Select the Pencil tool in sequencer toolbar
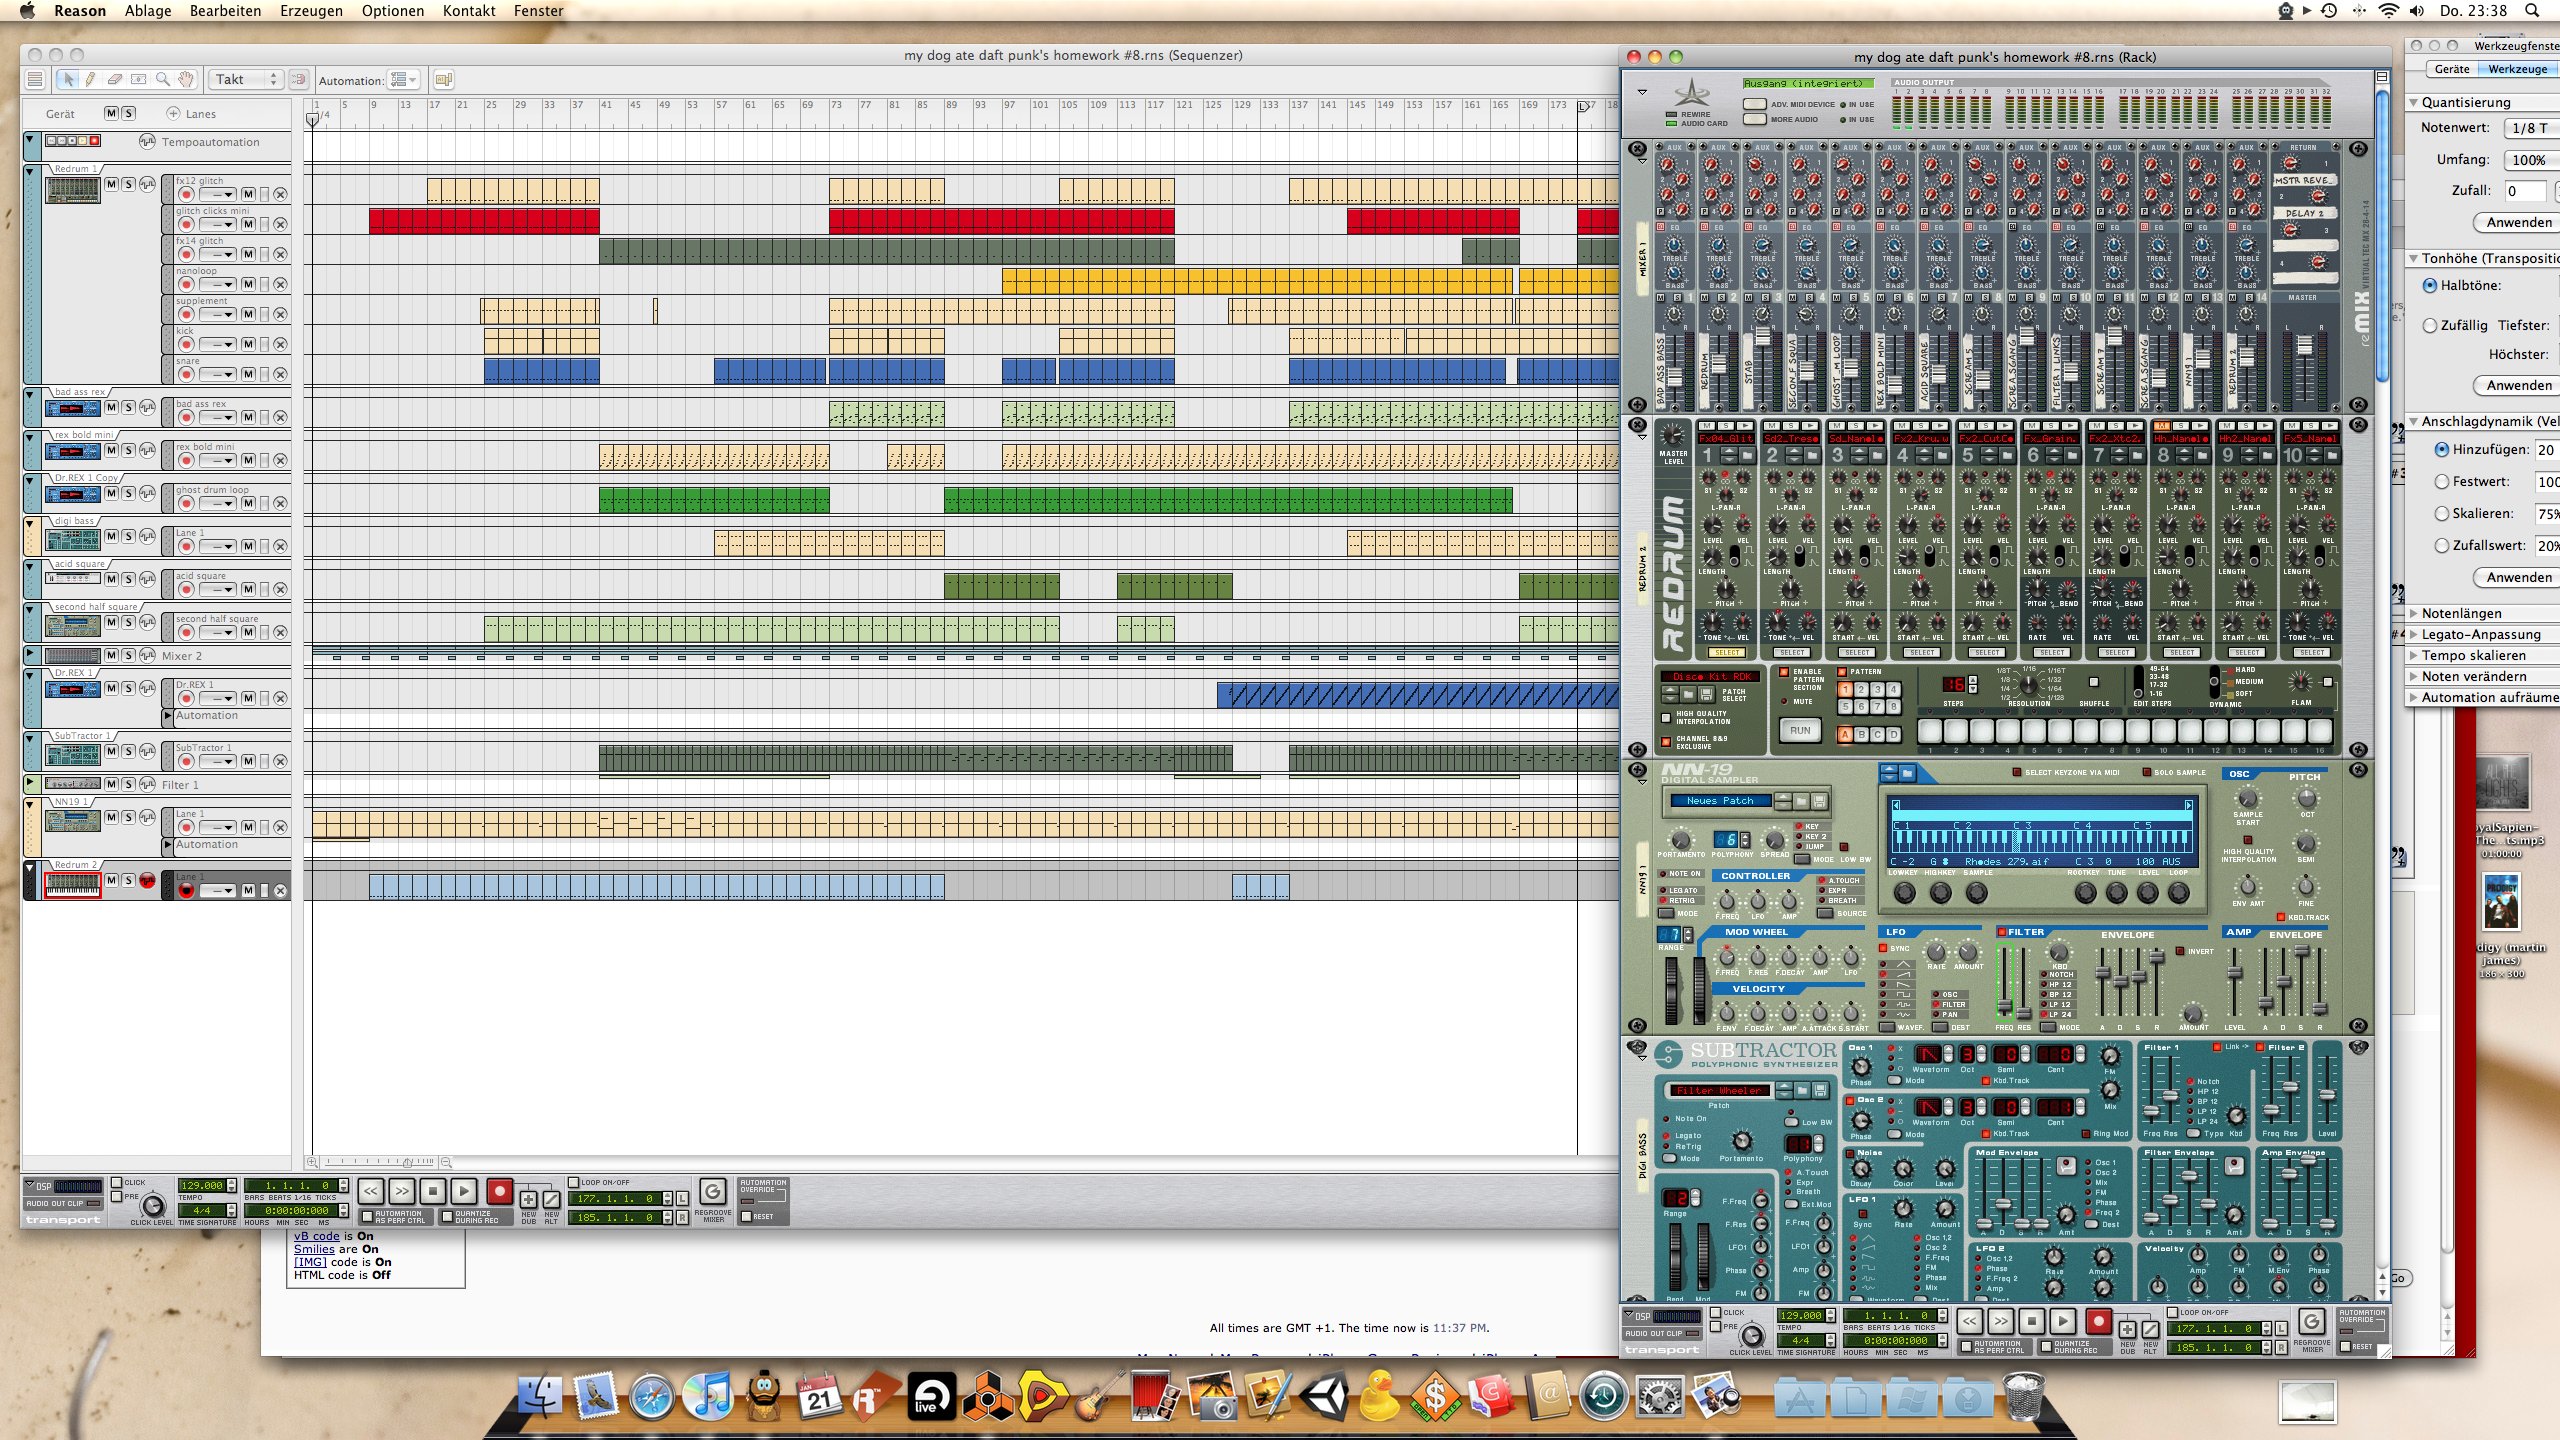This screenshot has height=1440, width=2560. click(91, 79)
